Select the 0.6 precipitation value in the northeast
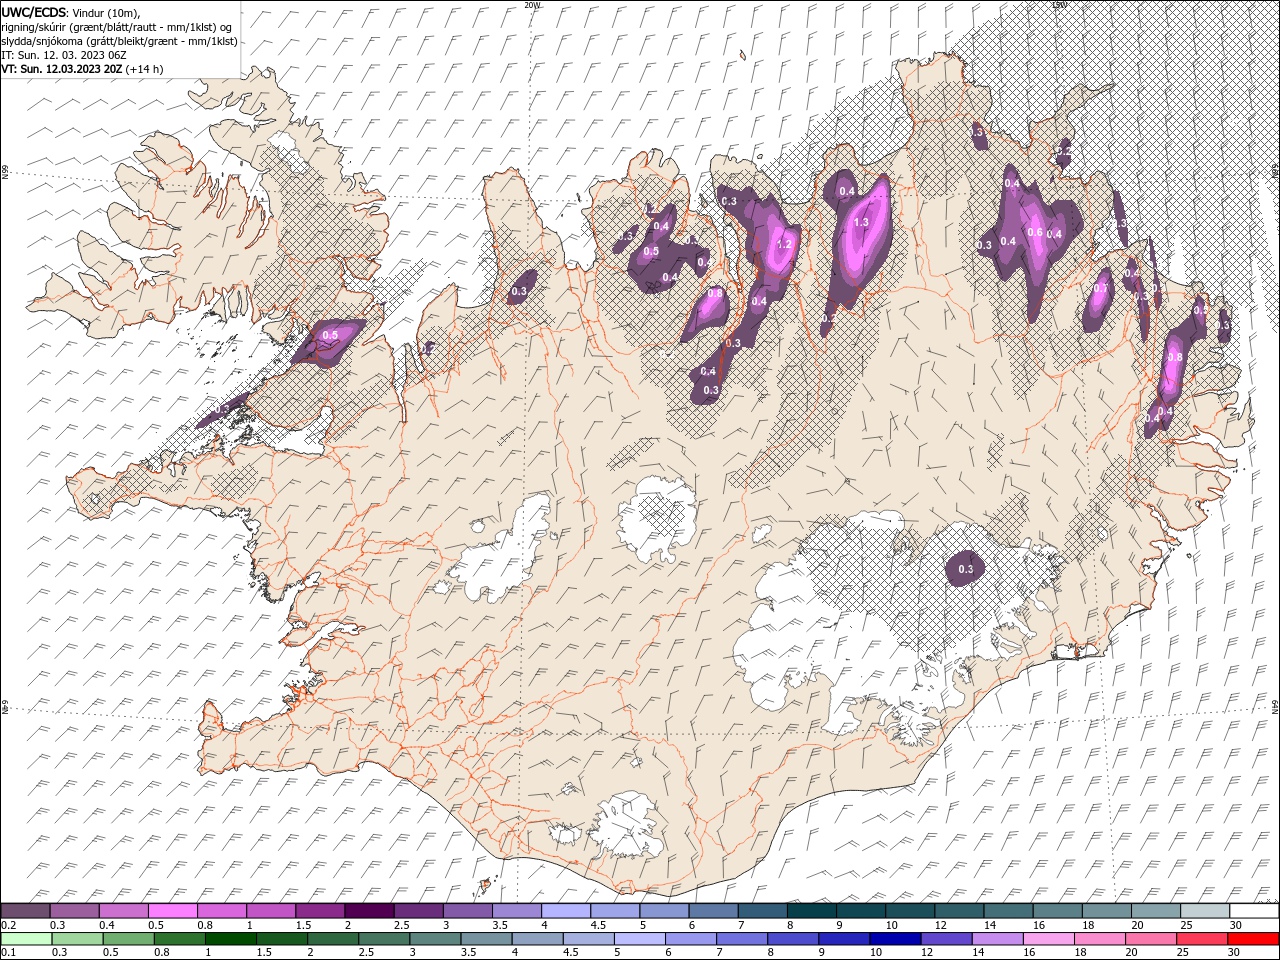The image size is (1280, 960). 1035,232
